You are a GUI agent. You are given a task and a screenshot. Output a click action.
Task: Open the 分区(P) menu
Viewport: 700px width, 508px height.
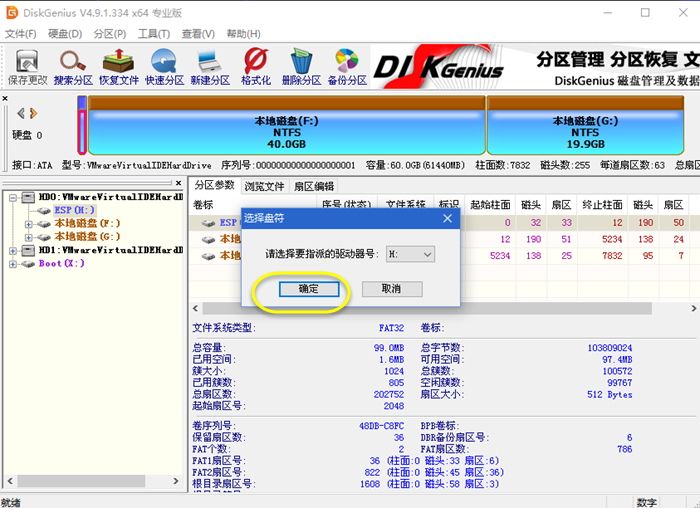(x=110, y=34)
